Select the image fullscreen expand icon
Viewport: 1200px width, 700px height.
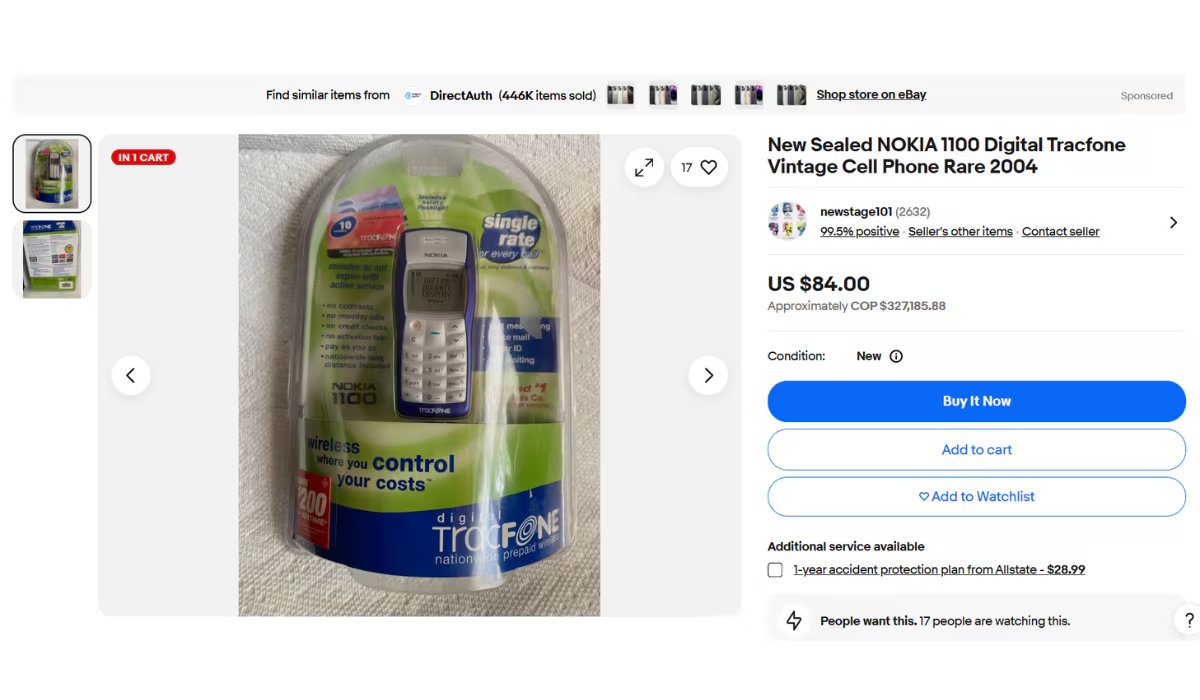[x=644, y=167]
